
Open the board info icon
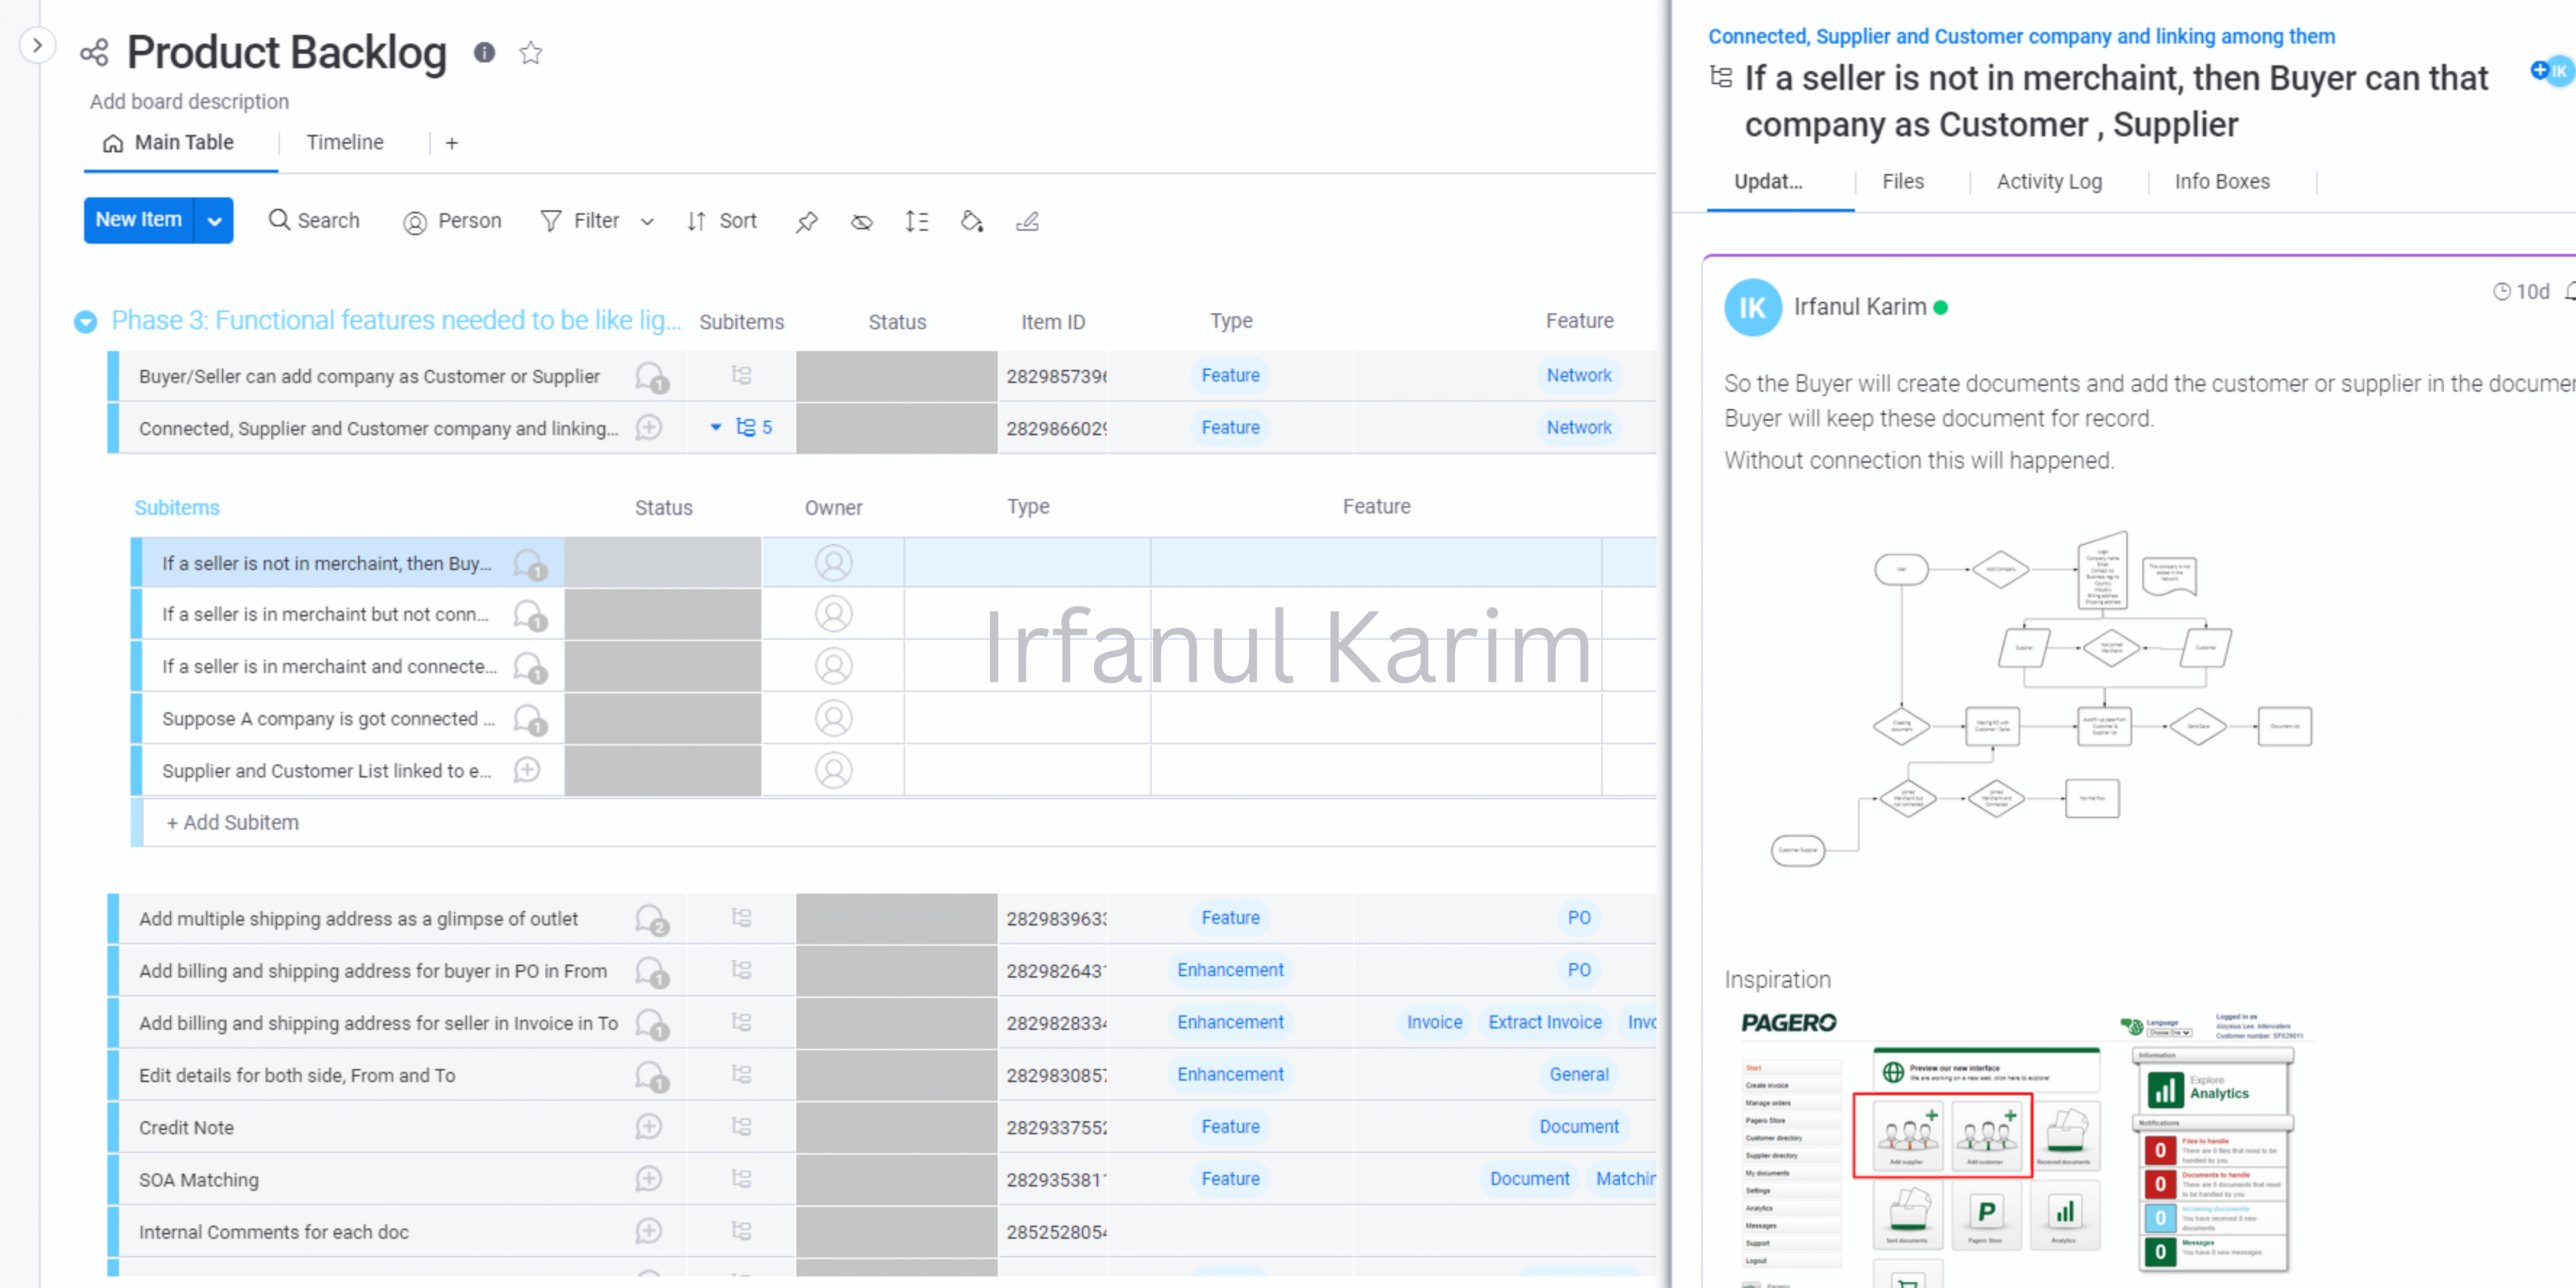pos(484,52)
